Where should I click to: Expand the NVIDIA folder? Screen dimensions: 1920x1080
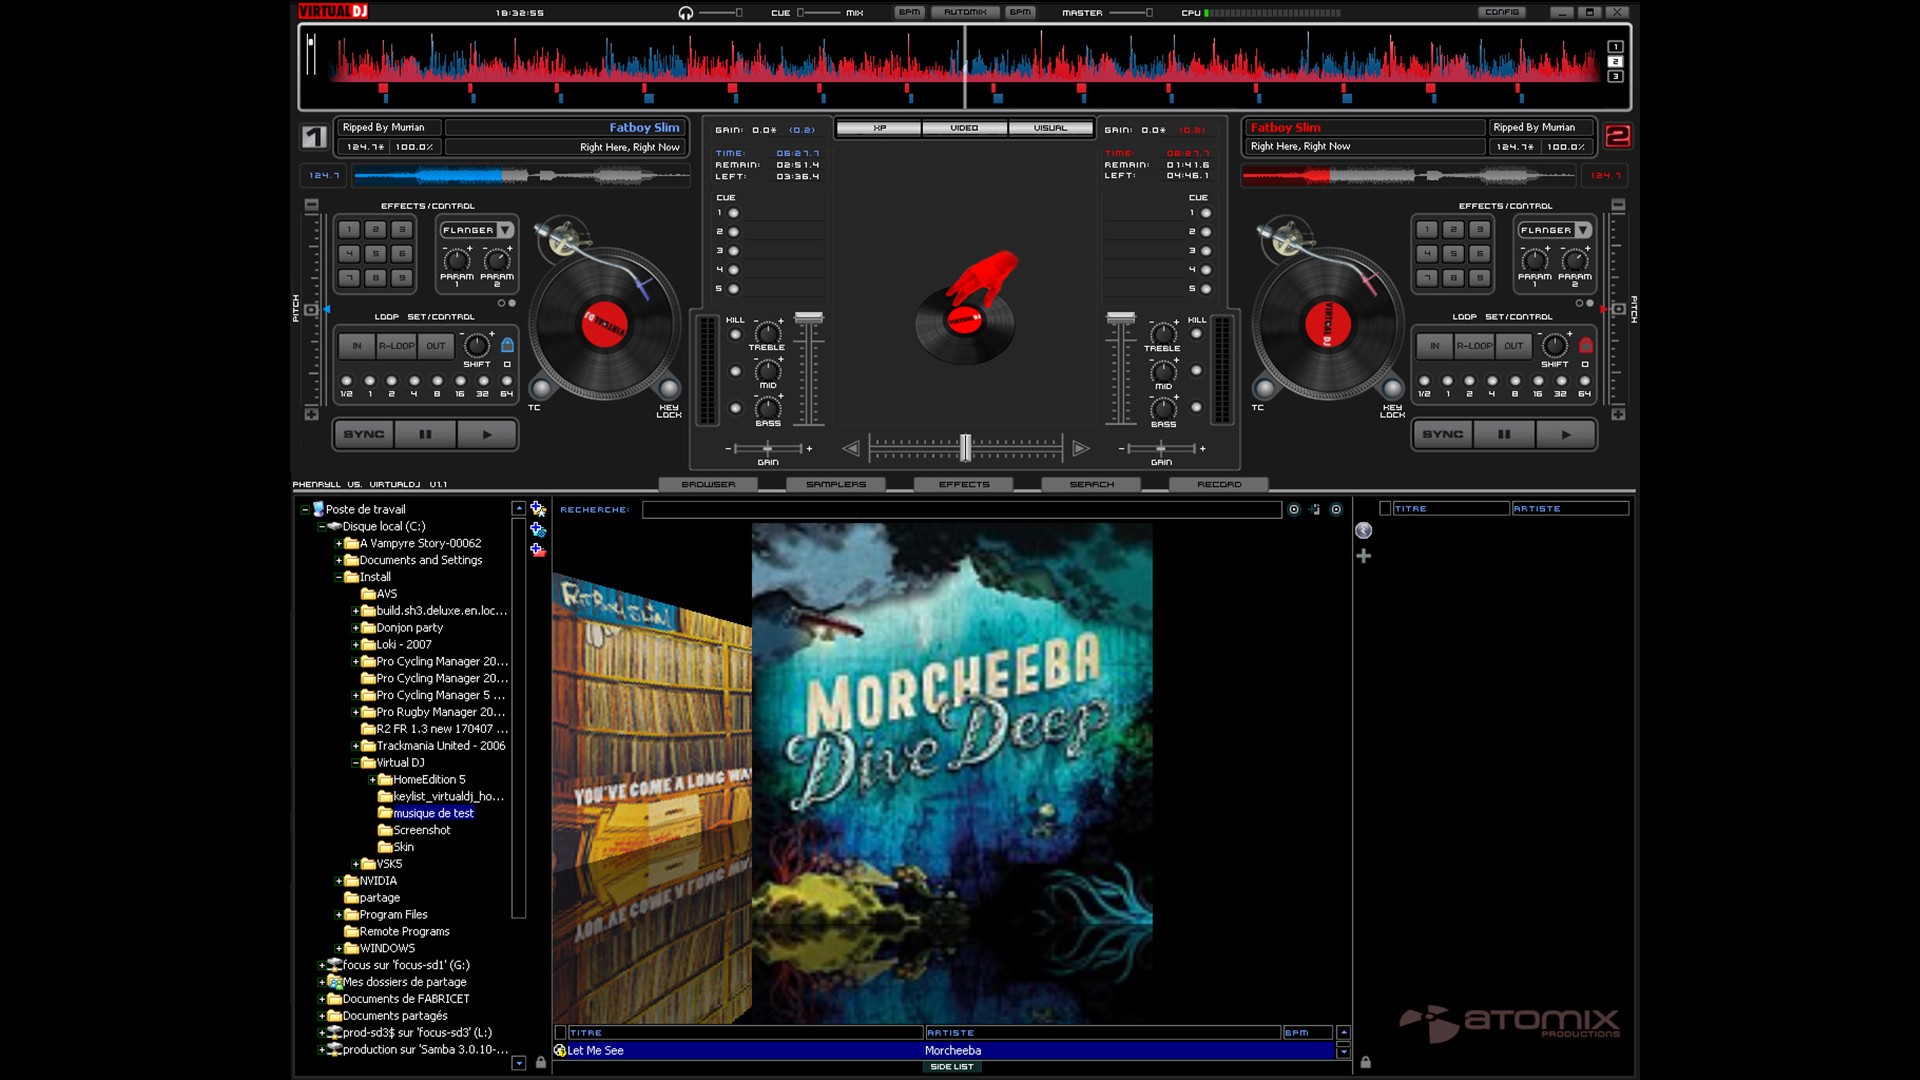coord(337,880)
